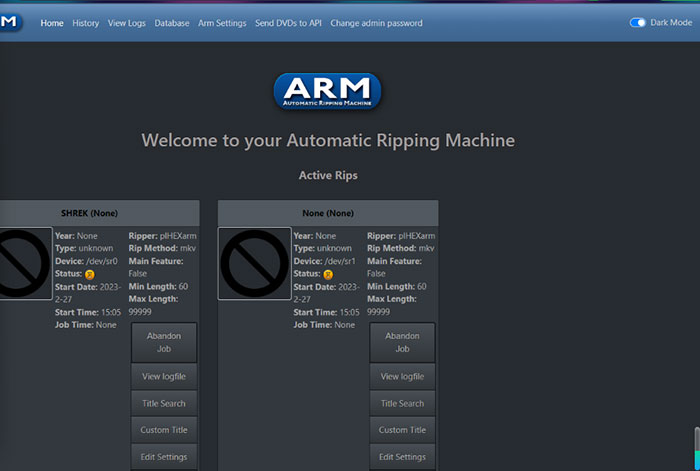
Task: Click the Active Rips heading
Action: pos(328,175)
